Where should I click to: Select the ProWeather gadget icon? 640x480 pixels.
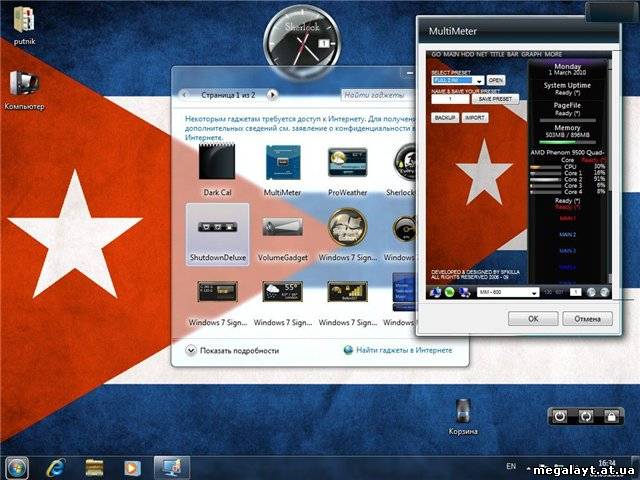pos(347,162)
